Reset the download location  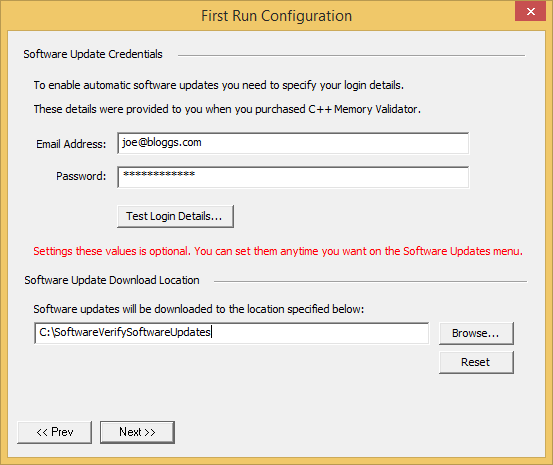[476, 362]
